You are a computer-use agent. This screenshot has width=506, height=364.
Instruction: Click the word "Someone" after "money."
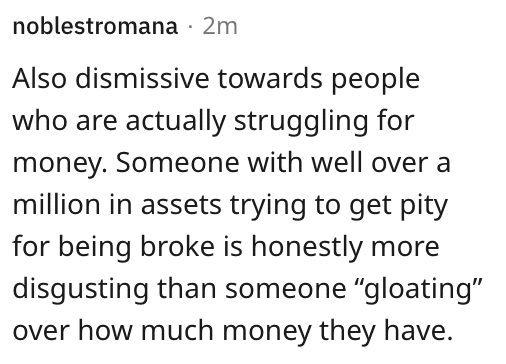click(x=177, y=163)
